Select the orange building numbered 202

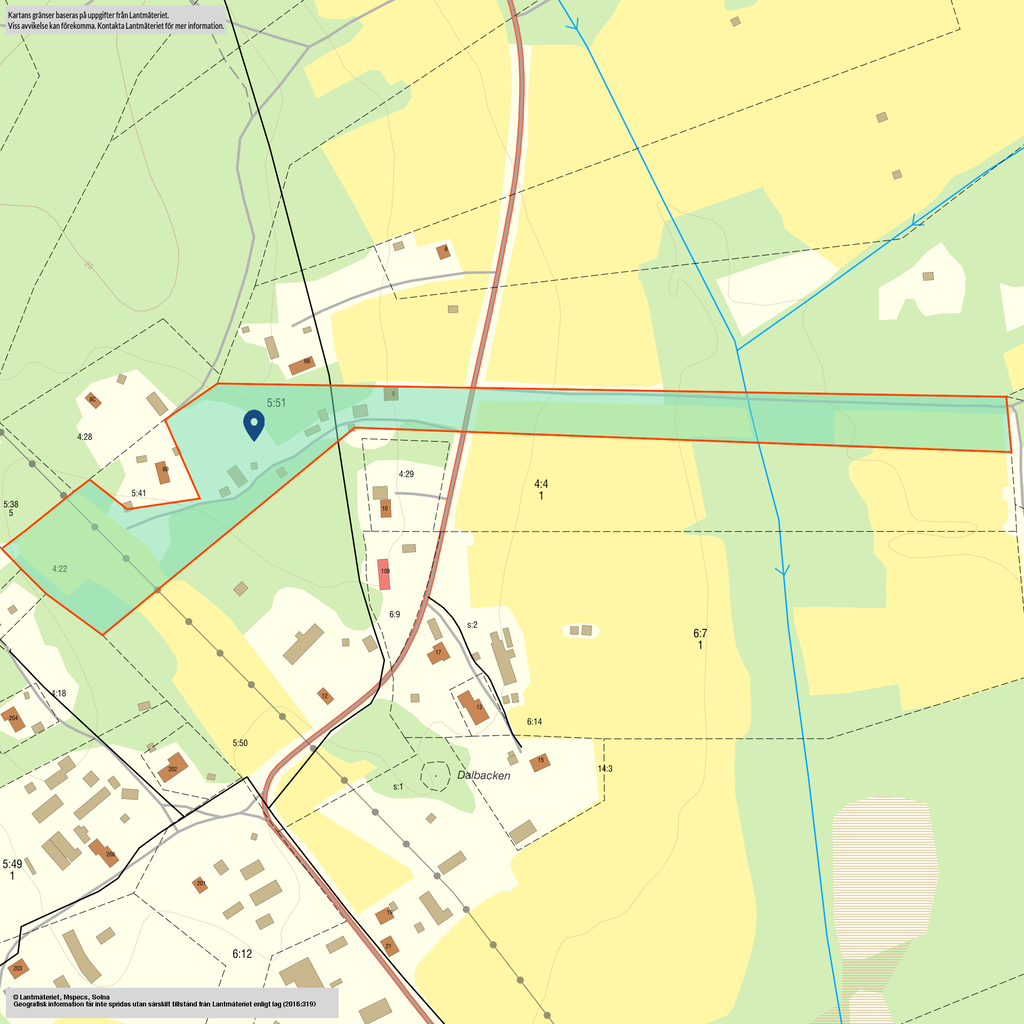[172, 767]
